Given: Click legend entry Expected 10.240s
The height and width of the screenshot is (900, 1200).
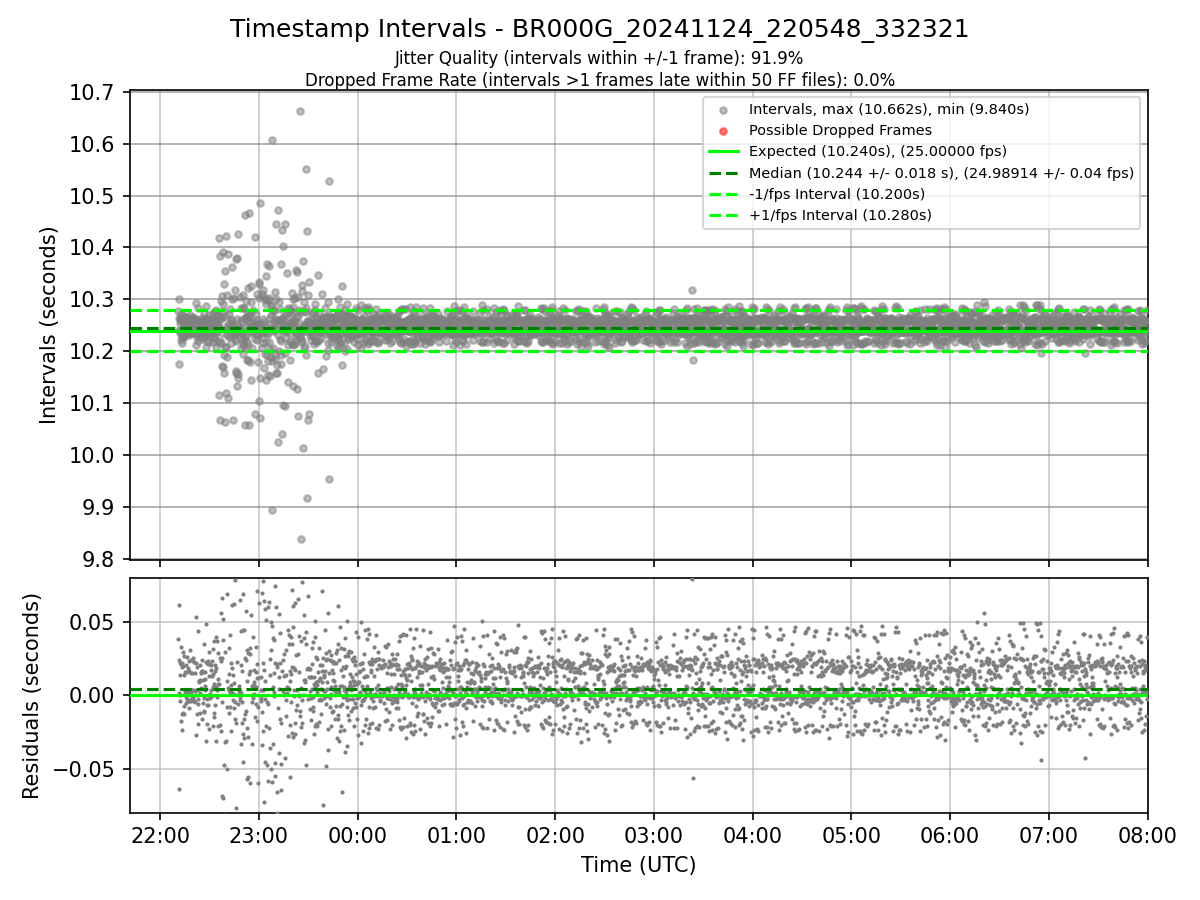Looking at the screenshot, I should [x=877, y=152].
